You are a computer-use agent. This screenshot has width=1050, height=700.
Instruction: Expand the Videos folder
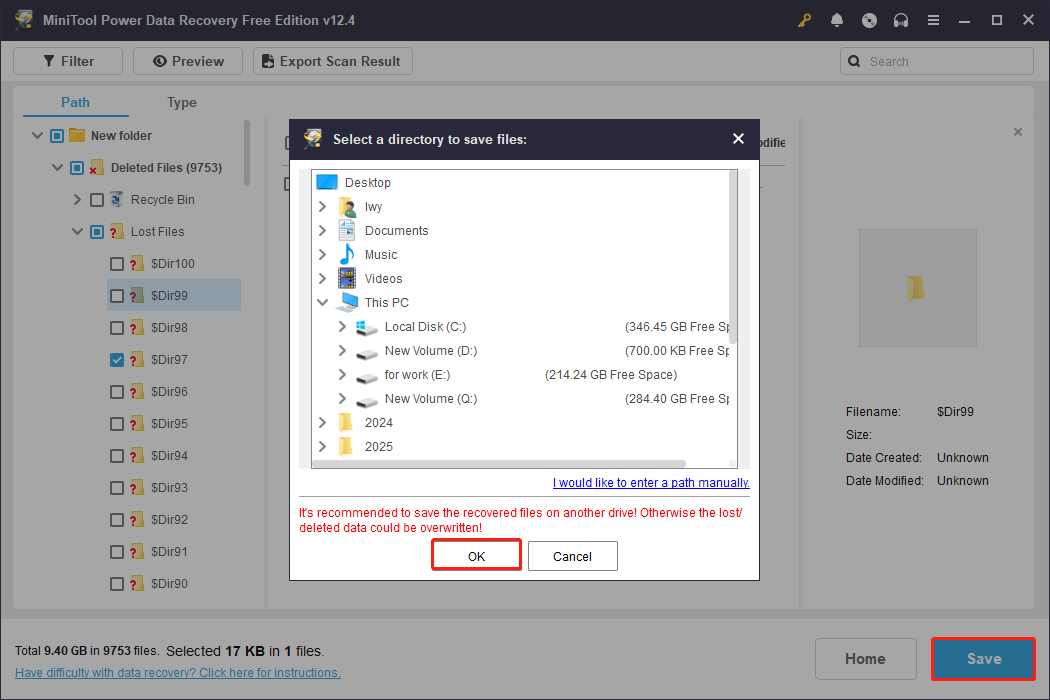(x=322, y=279)
